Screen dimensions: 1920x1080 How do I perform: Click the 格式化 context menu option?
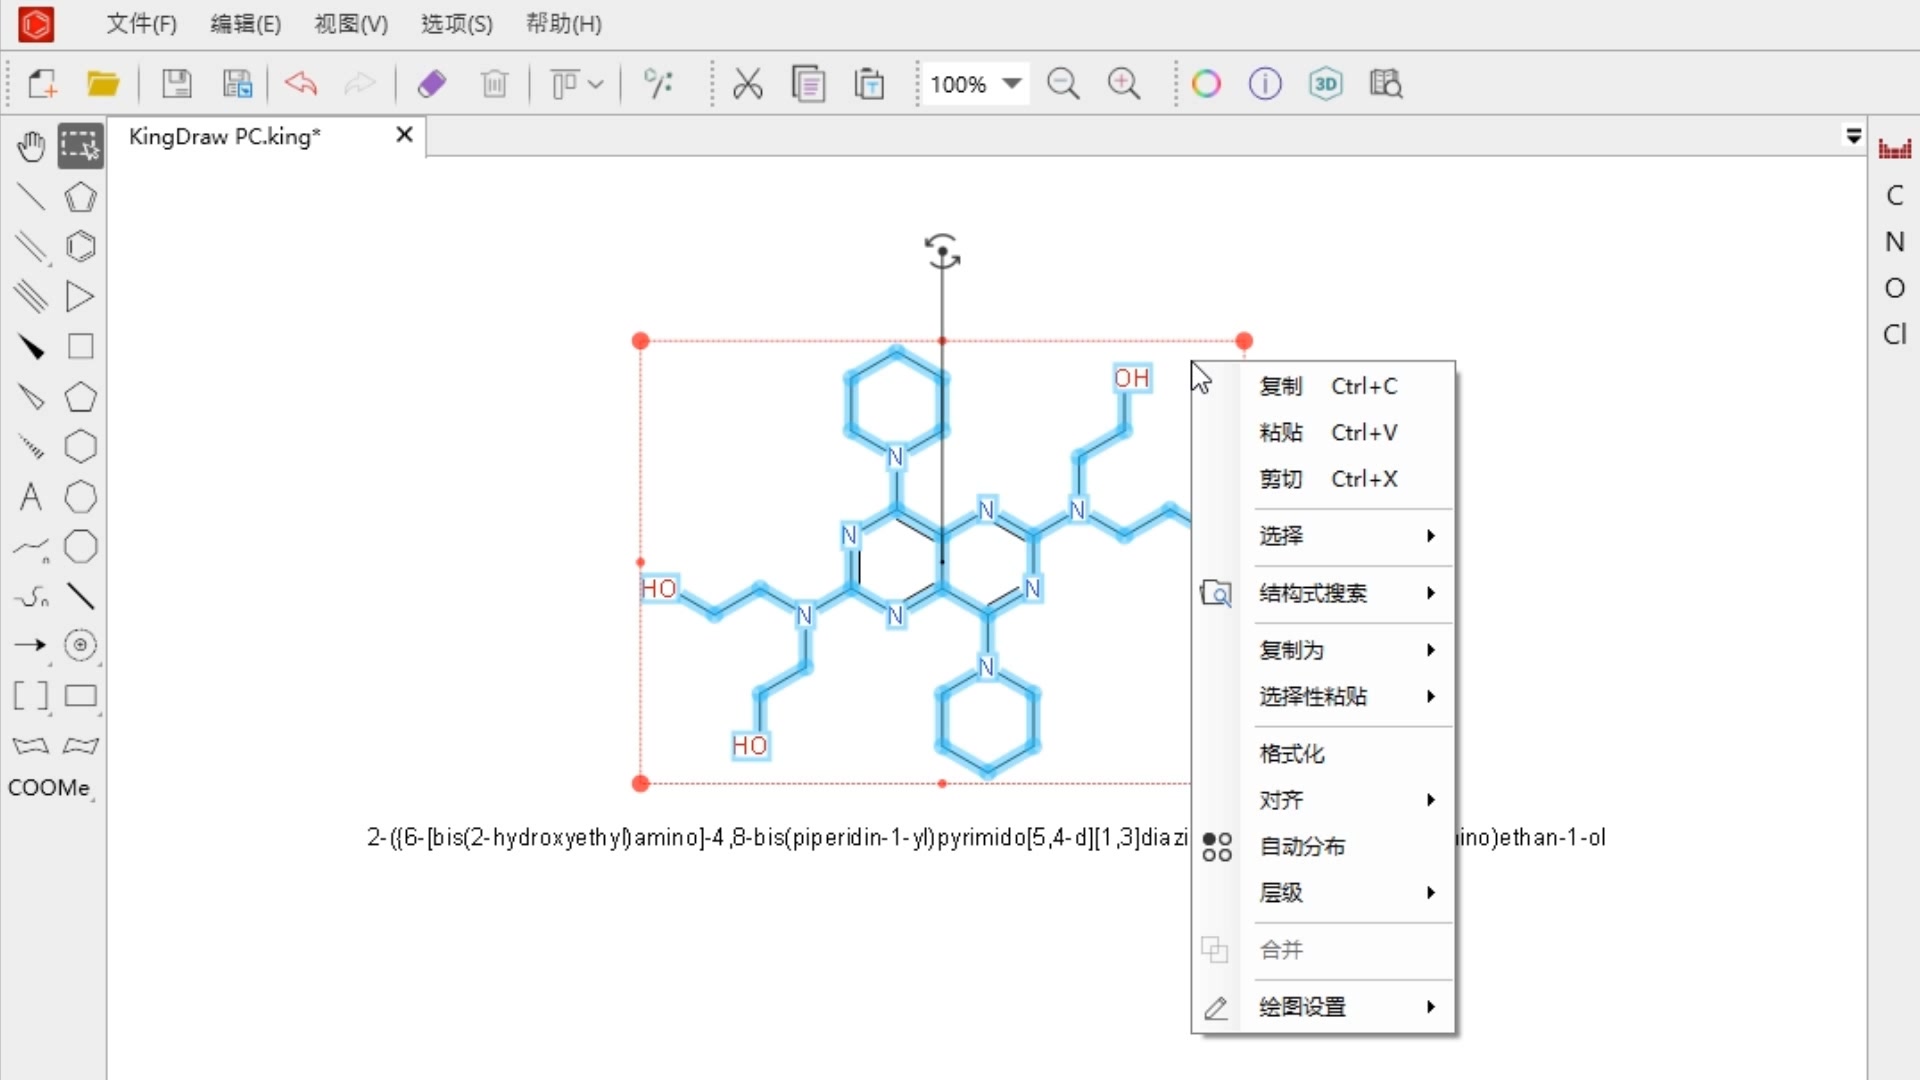(x=1292, y=753)
